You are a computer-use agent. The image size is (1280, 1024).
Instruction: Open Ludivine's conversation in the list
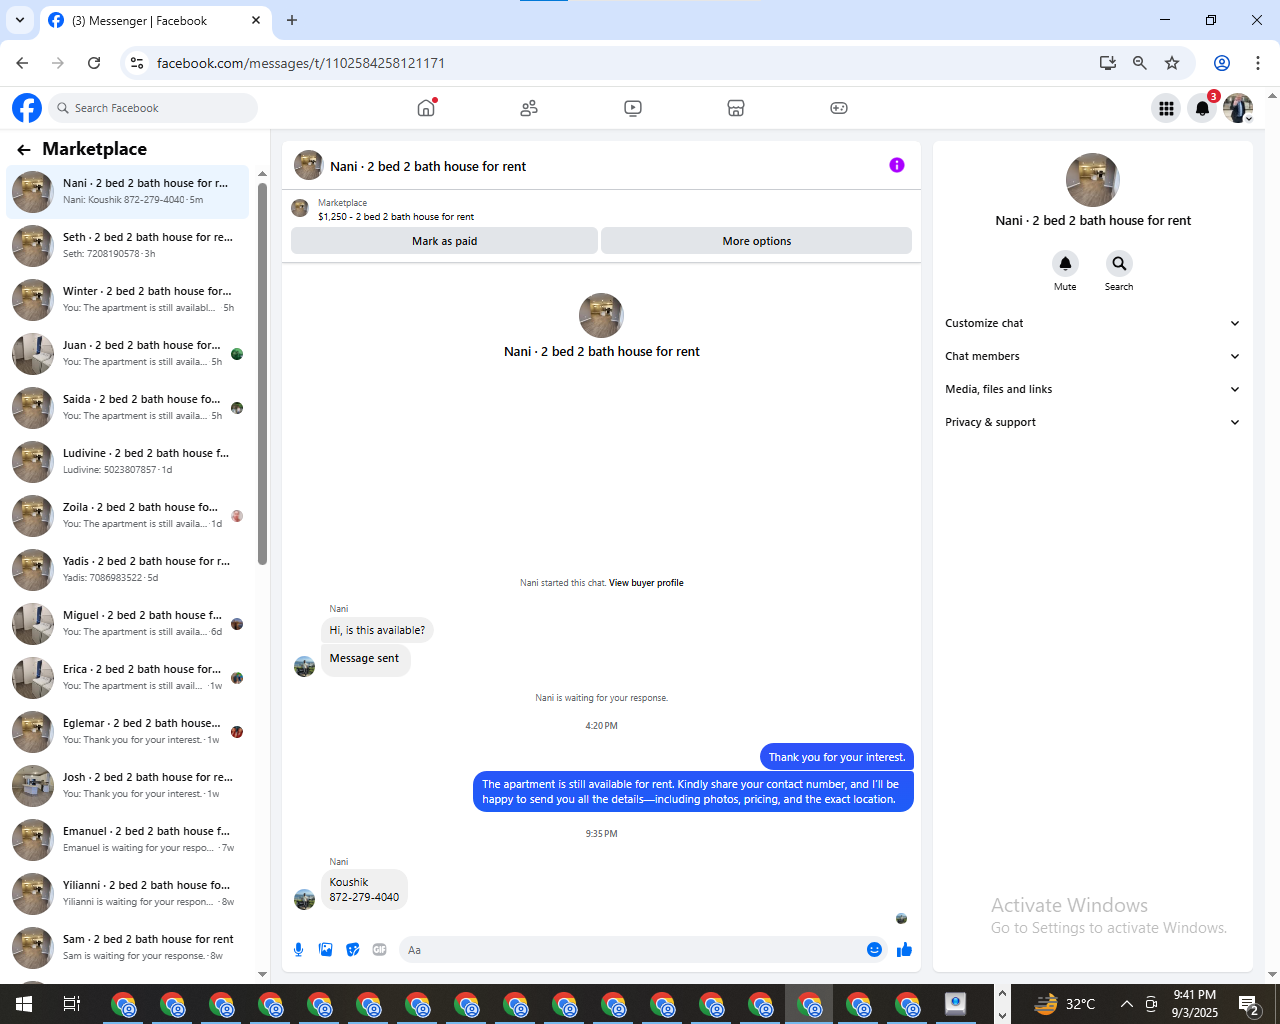point(128,461)
